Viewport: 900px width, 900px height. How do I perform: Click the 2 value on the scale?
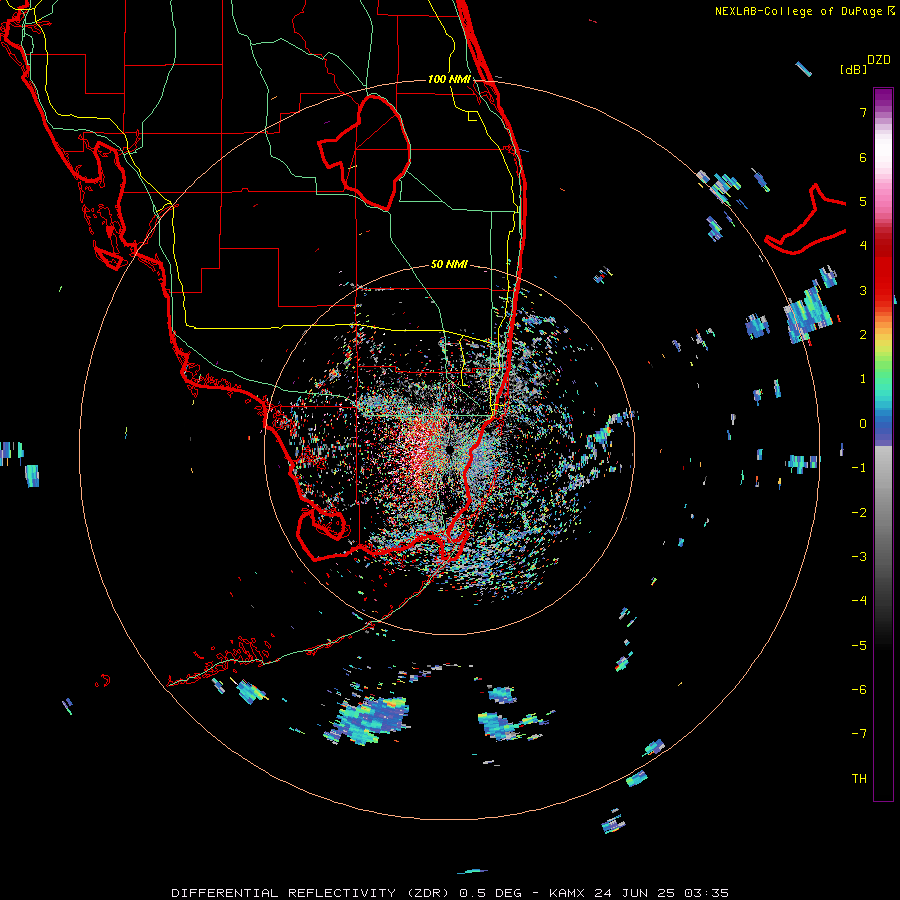coord(863,335)
